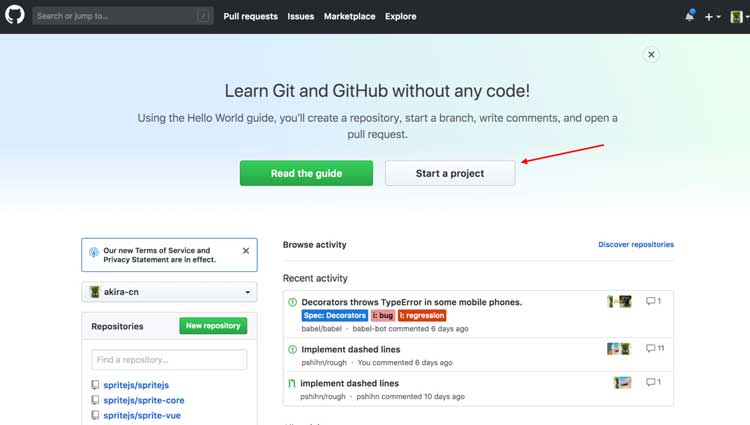Click participant avatars on Decorators issue
750x425 pixels.
(x=619, y=301)
